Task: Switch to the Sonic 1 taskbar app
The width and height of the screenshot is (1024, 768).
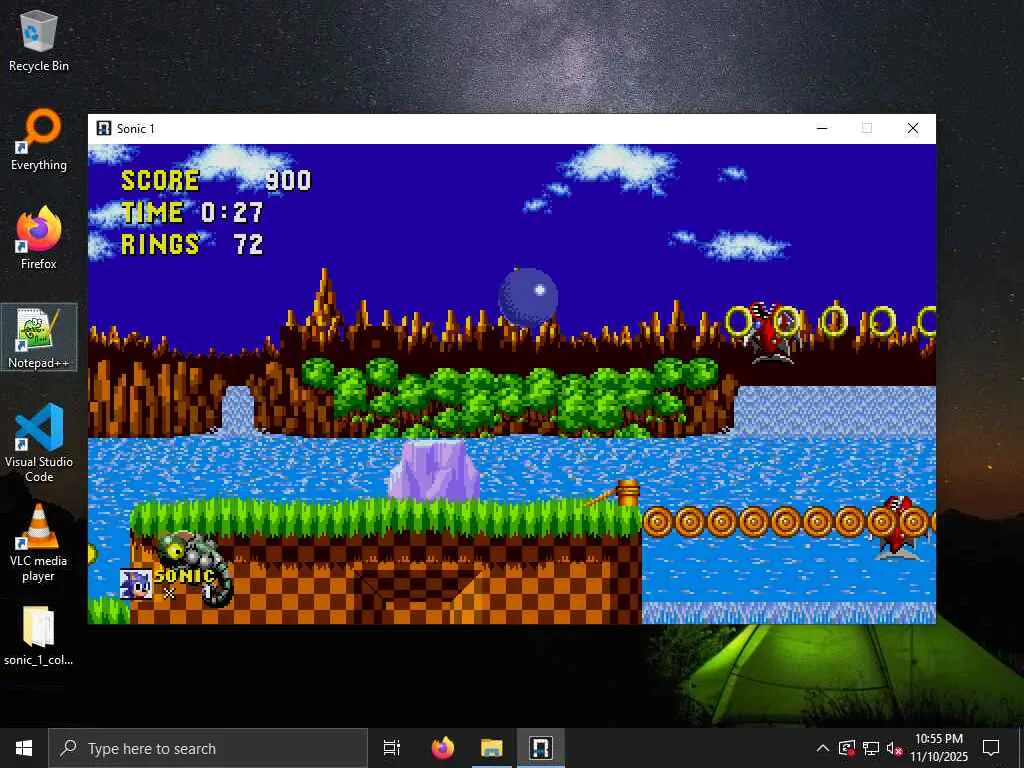Action: (541, 748)
